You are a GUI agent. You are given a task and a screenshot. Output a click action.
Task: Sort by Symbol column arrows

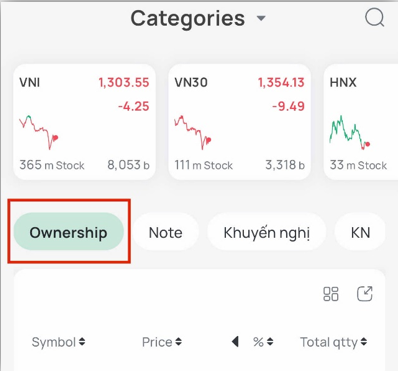pos(82,342)
